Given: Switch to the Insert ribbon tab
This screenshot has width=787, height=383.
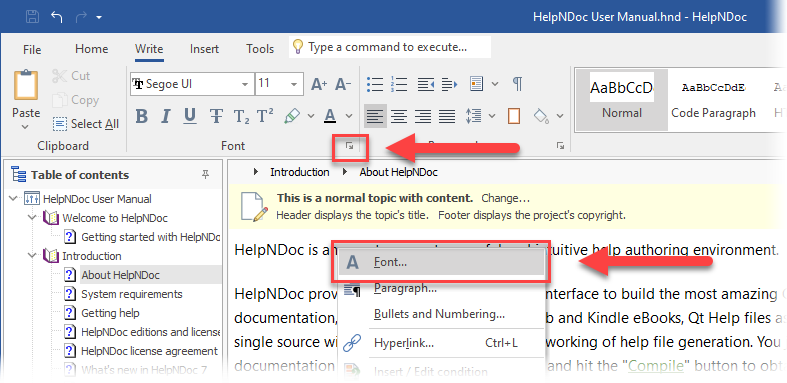Looking at the screenshot, I should click(x=204, y=49).
